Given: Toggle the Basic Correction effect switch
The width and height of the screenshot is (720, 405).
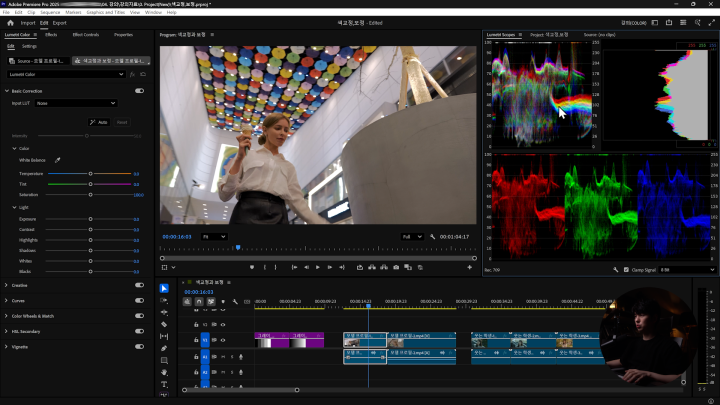Looking at the screenshot, I should coord(139,90).
